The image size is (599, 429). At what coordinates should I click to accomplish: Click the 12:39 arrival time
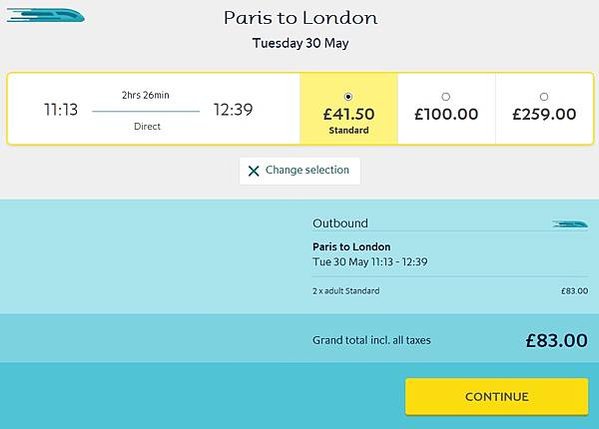tap(233, 110)
